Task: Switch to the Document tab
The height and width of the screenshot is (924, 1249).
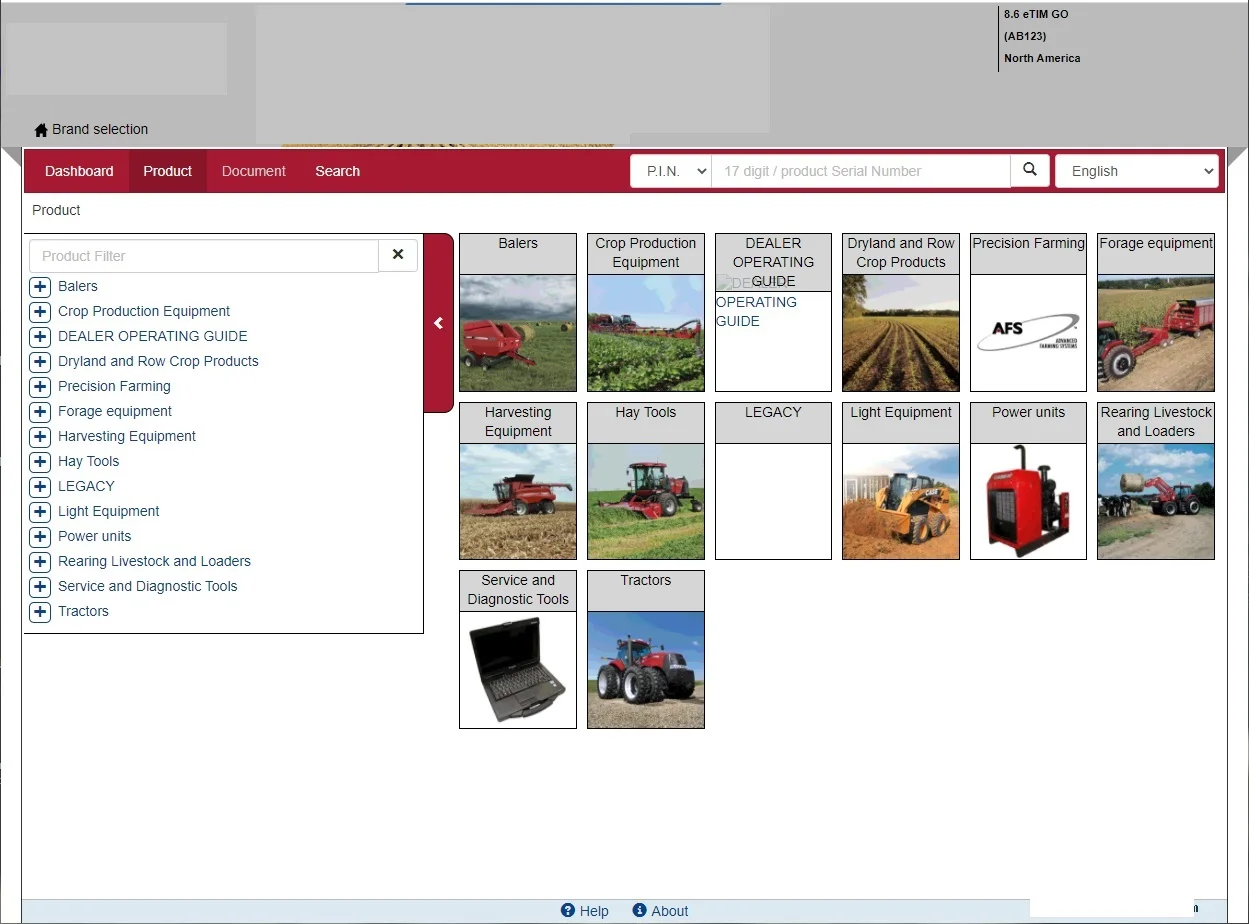Action: click(254, 171)
